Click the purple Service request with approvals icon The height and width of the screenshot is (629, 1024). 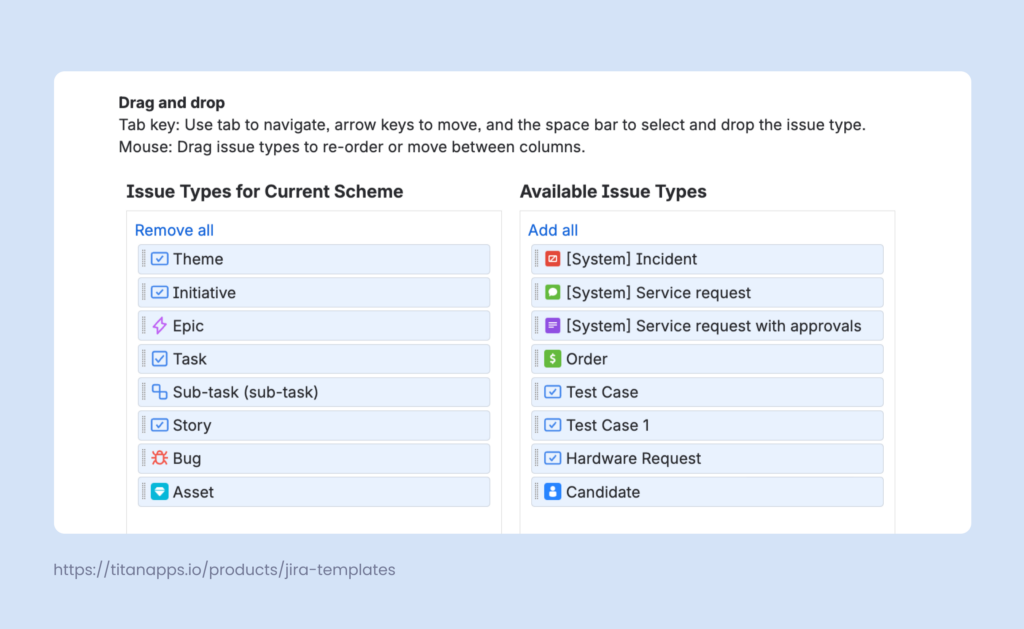pos(552,325)
